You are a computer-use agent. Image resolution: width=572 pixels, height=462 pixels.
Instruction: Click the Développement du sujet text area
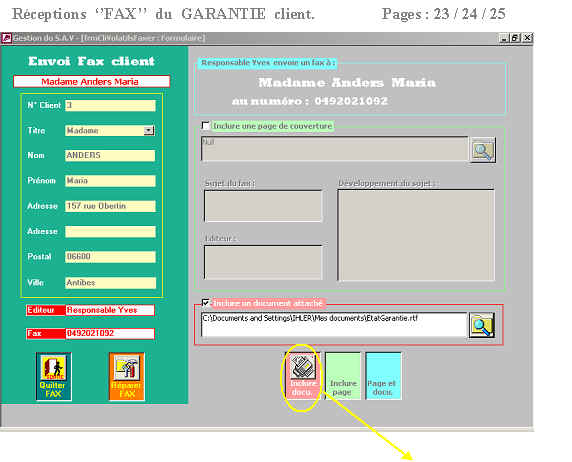click(416, 235)
